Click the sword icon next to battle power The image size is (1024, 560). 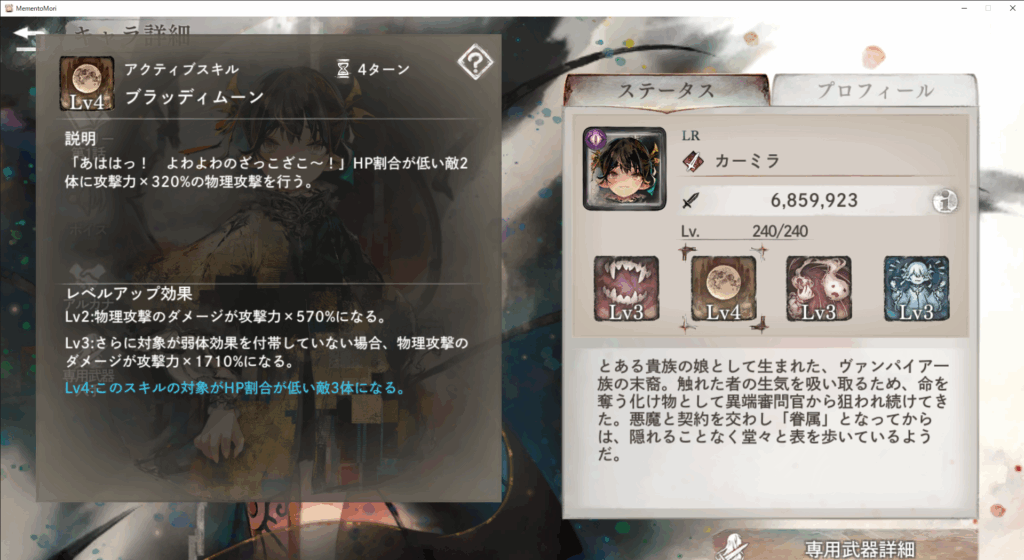tap(690, 201)
